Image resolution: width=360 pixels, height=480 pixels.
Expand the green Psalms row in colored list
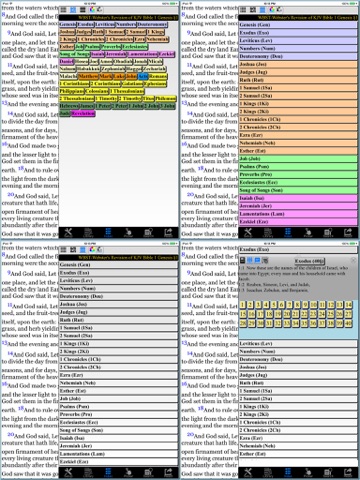[x=298, y=166]
